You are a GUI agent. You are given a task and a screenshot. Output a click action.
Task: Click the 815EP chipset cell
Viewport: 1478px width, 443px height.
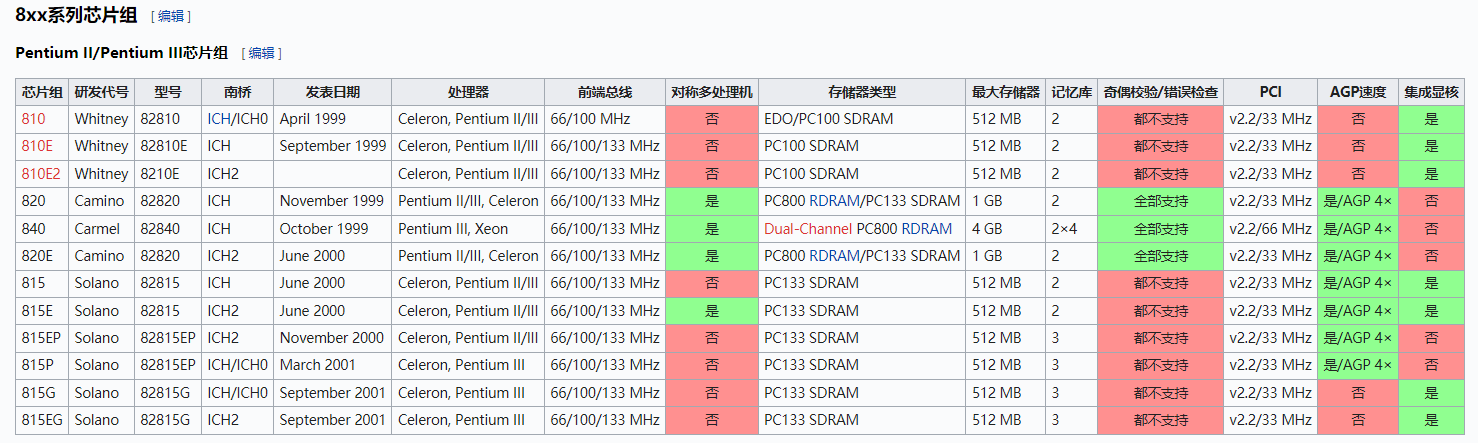(42, 338)
